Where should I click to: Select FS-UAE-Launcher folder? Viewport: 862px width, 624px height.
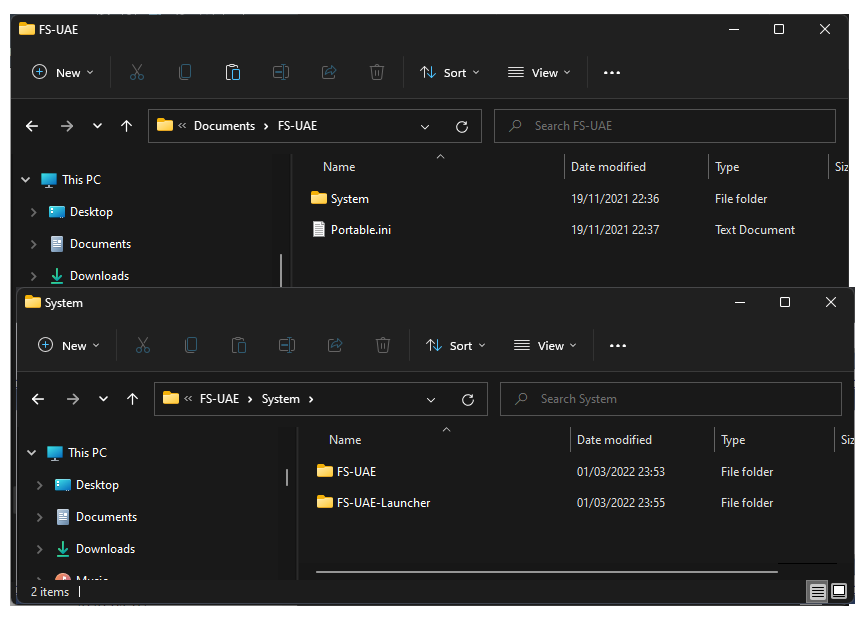[x=383, y=502]
